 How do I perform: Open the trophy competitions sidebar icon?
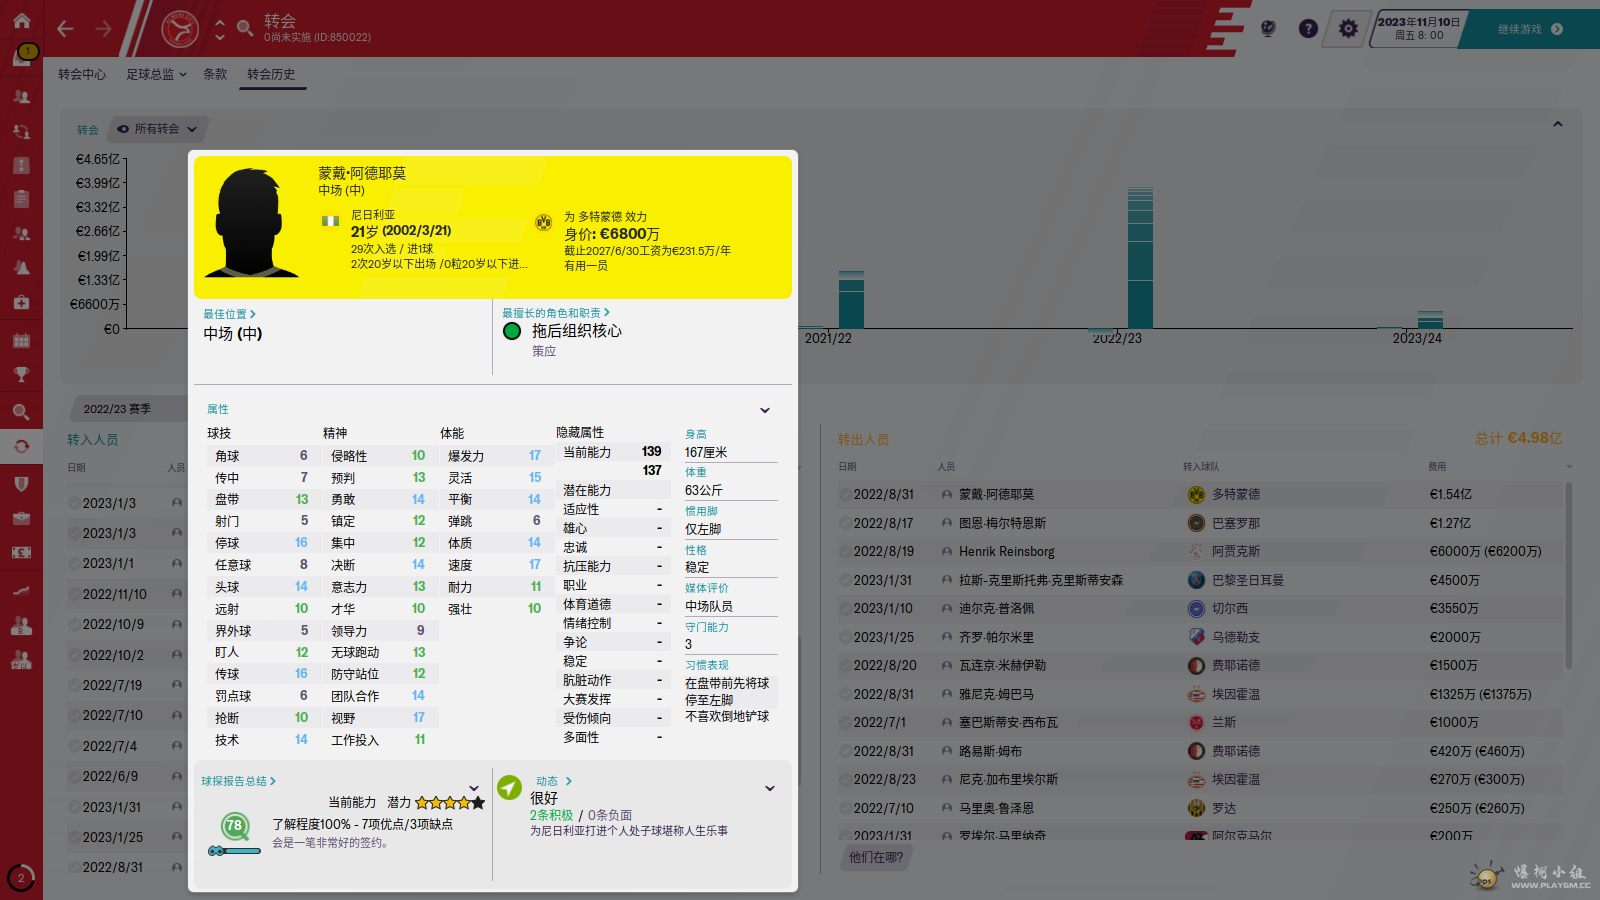[x=21, y=375]
